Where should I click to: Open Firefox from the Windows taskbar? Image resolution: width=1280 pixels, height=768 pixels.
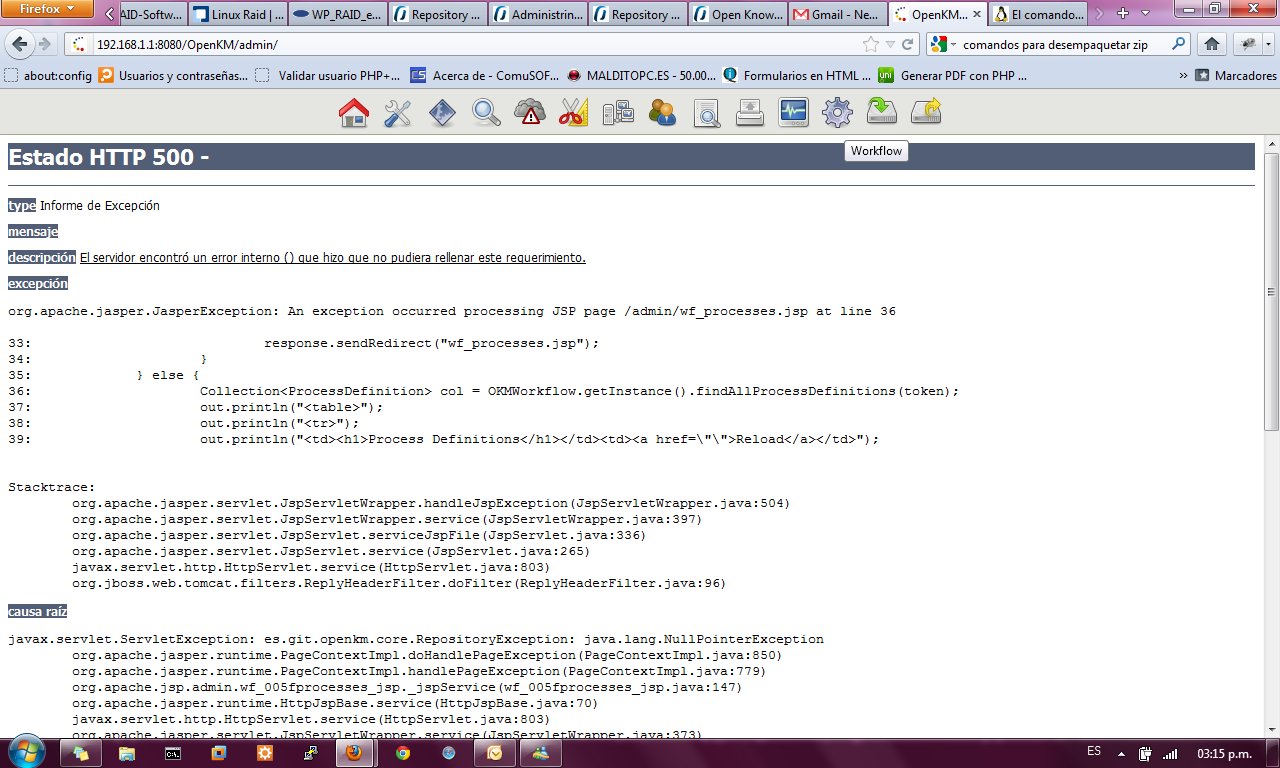pos(355,753)
